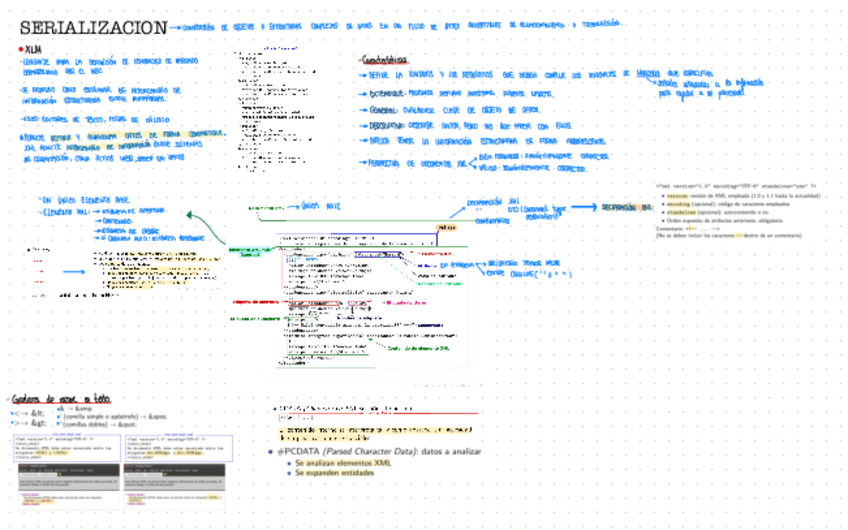848x530 pixels.
Task: Click the right browser screenshot thumbnail
Action: click(175, 487)
